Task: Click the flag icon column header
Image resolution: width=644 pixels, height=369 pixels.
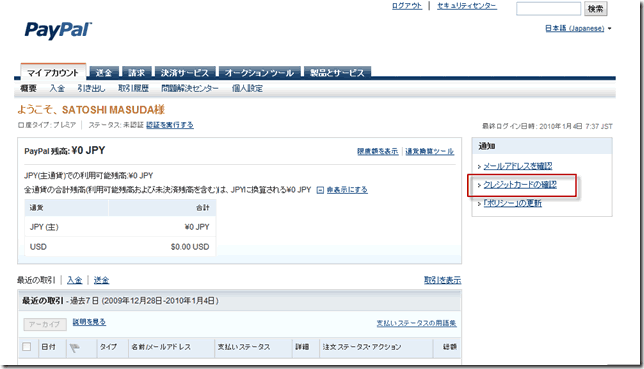Action: [74, 348]
